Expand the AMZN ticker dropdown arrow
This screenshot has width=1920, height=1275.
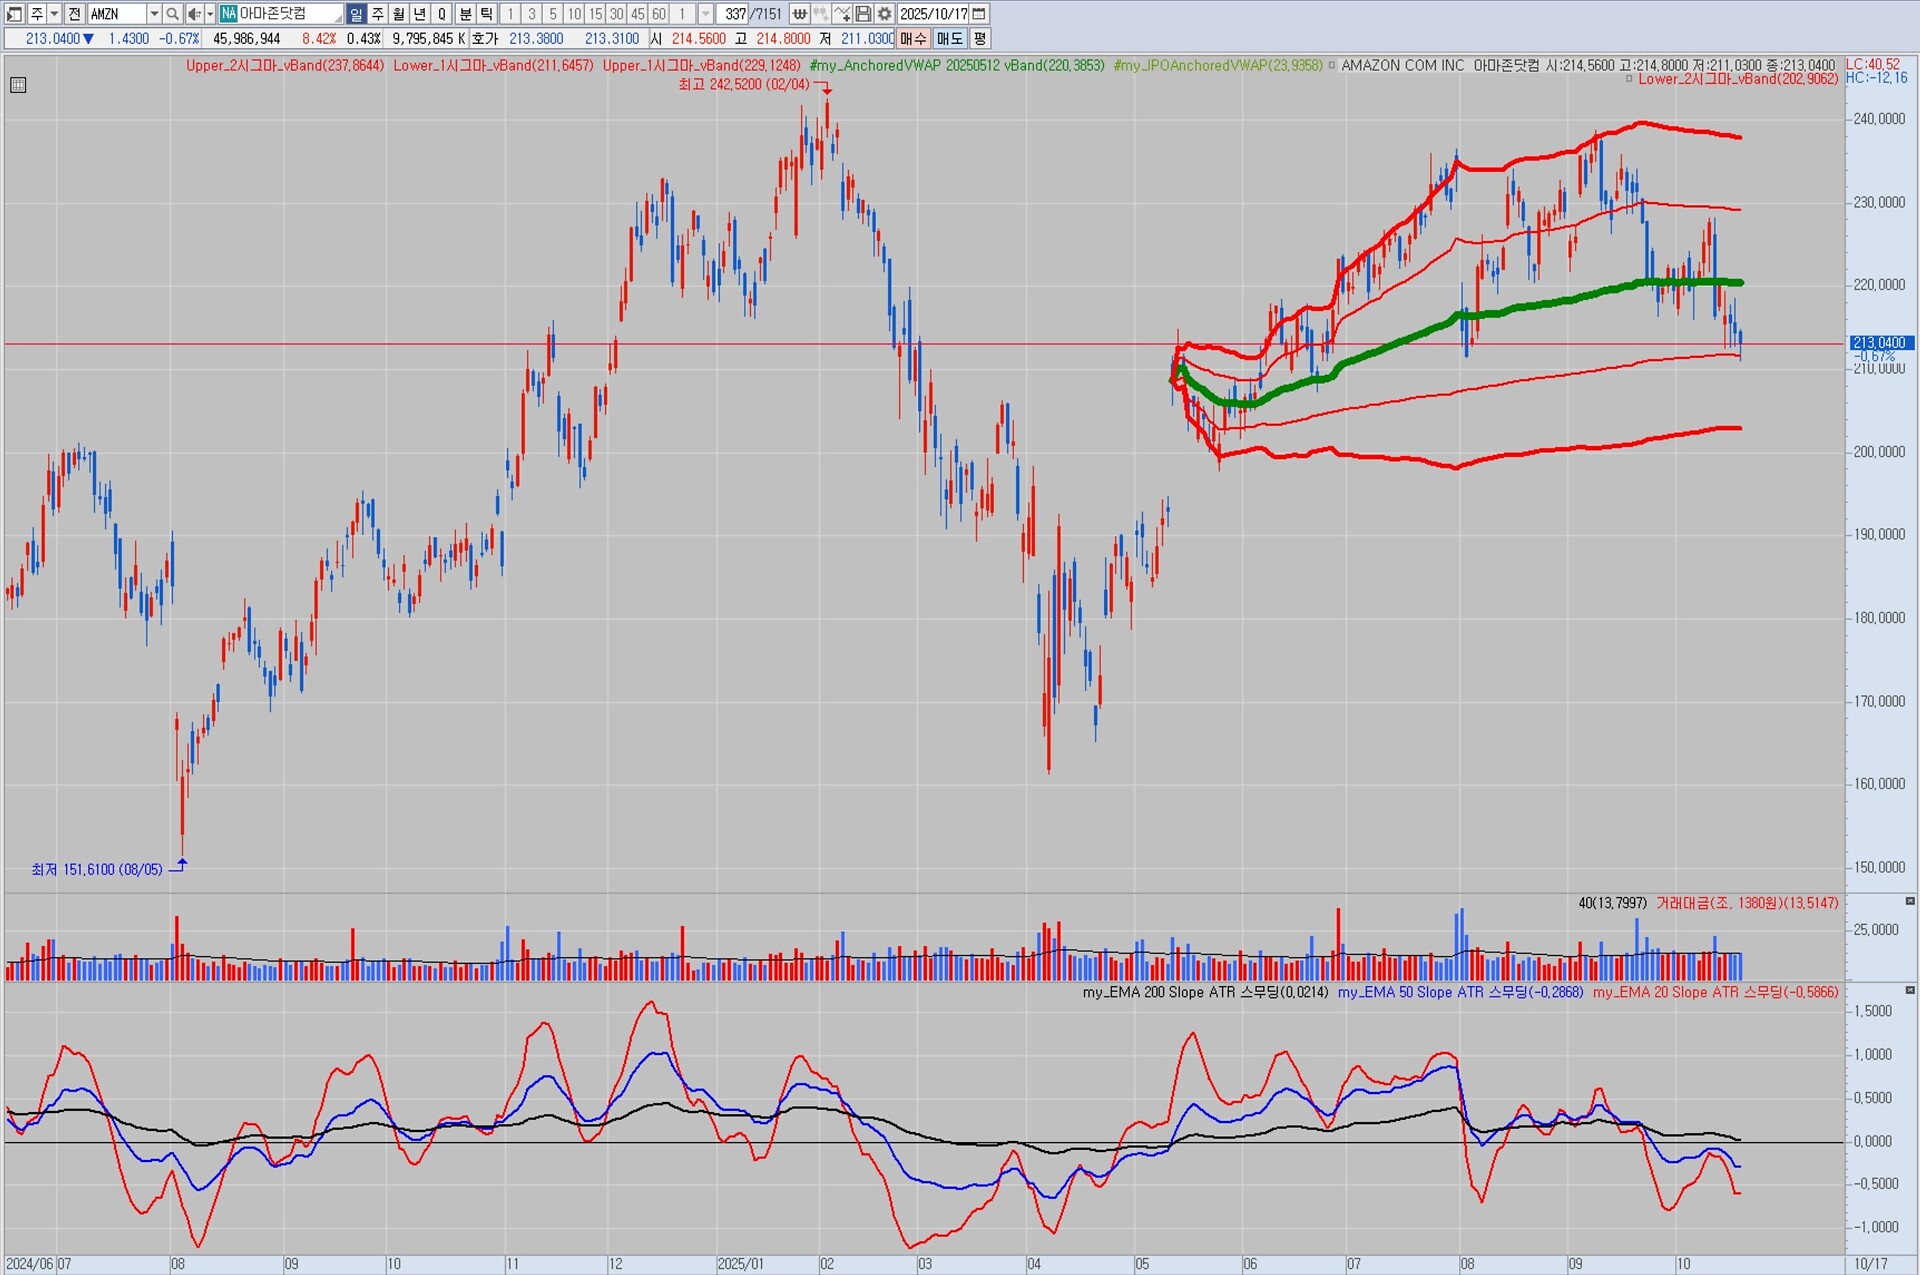pyautogui.click(x=154, y=14)
